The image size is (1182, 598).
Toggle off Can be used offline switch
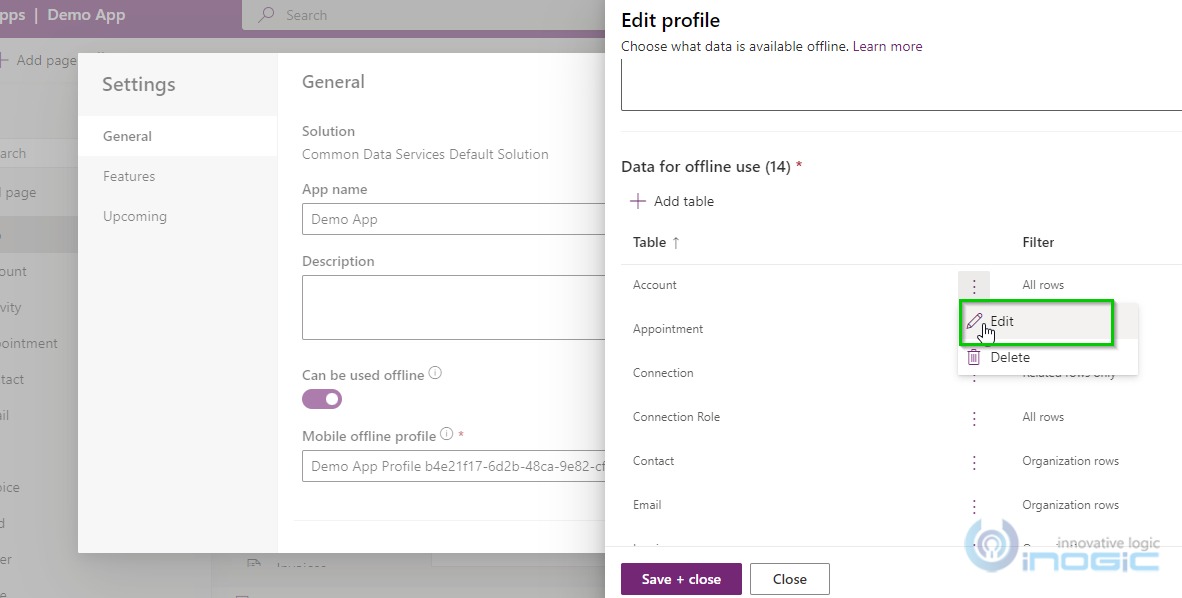pyautogui.click(x=322, y=399)
